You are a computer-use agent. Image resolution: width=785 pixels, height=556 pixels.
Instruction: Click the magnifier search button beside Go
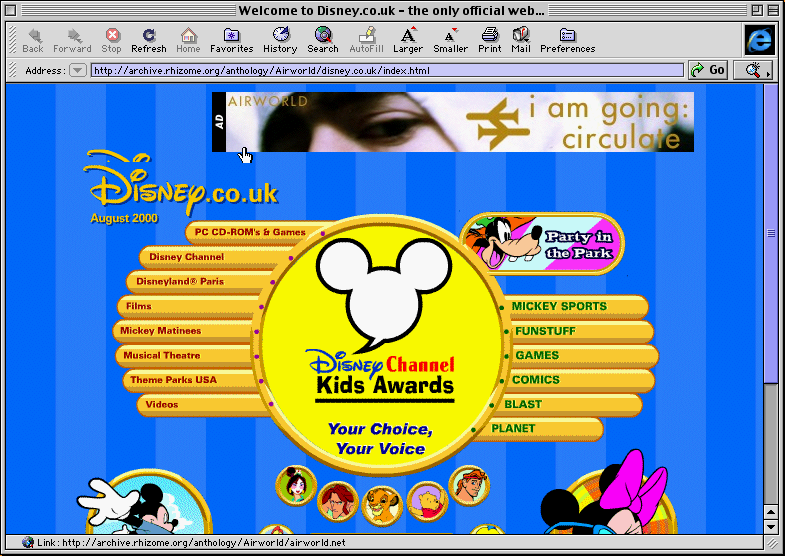752,70
